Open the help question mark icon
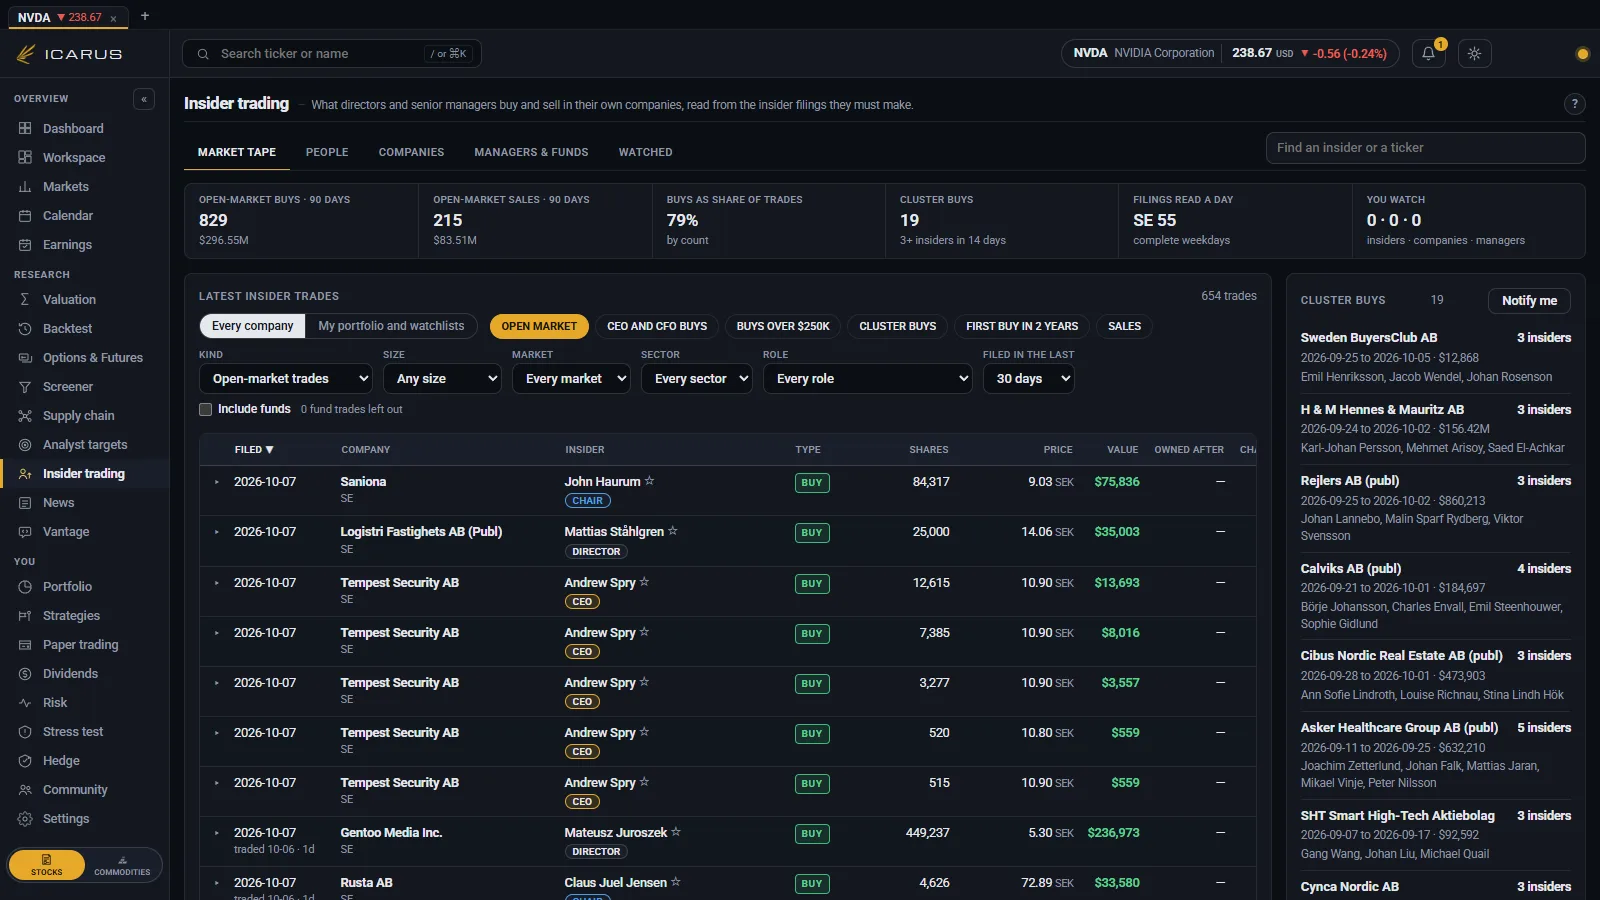 pos(1574,104)
